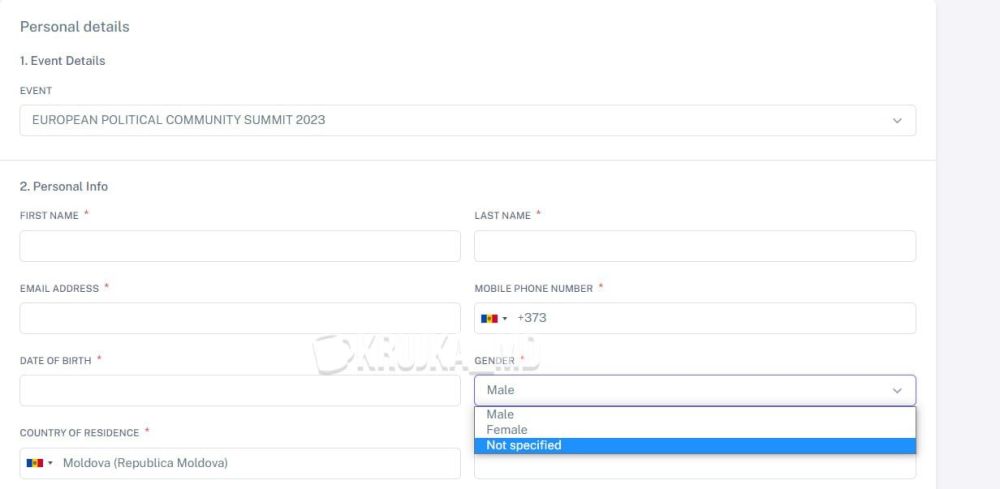Click the partially hidden field below the gender list
This screenshot has width=1000, height=489.
pos(695,468)
